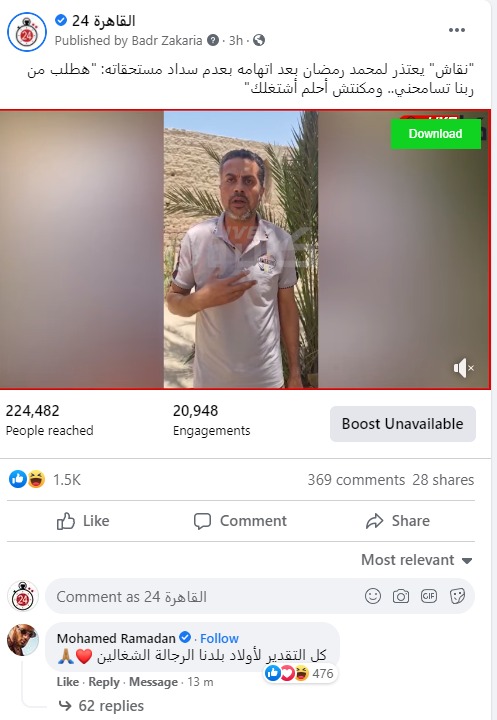Open the sticker picker icon
Viewport: 497px width, 720px height.
[x=457, y=596]
